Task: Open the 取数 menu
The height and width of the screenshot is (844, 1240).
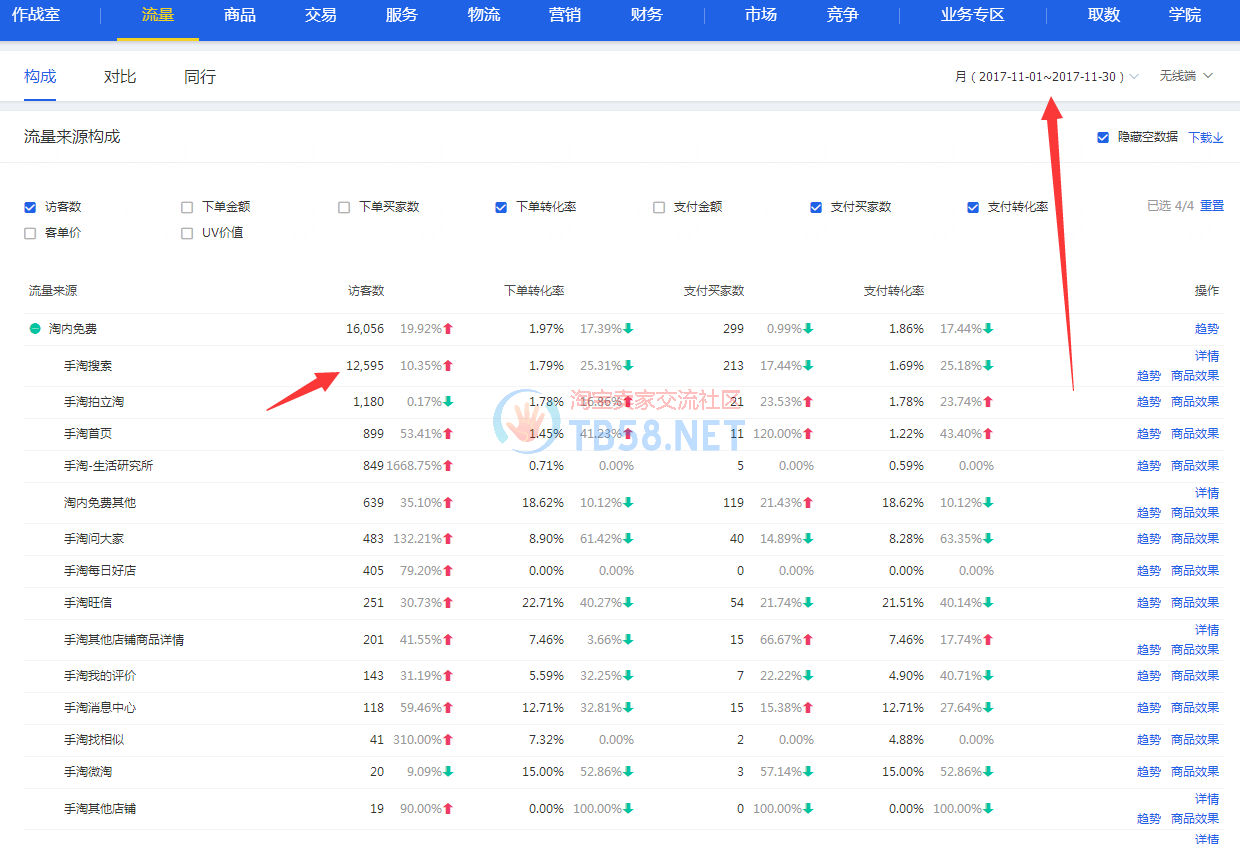Action: (x=1104, y=15)
